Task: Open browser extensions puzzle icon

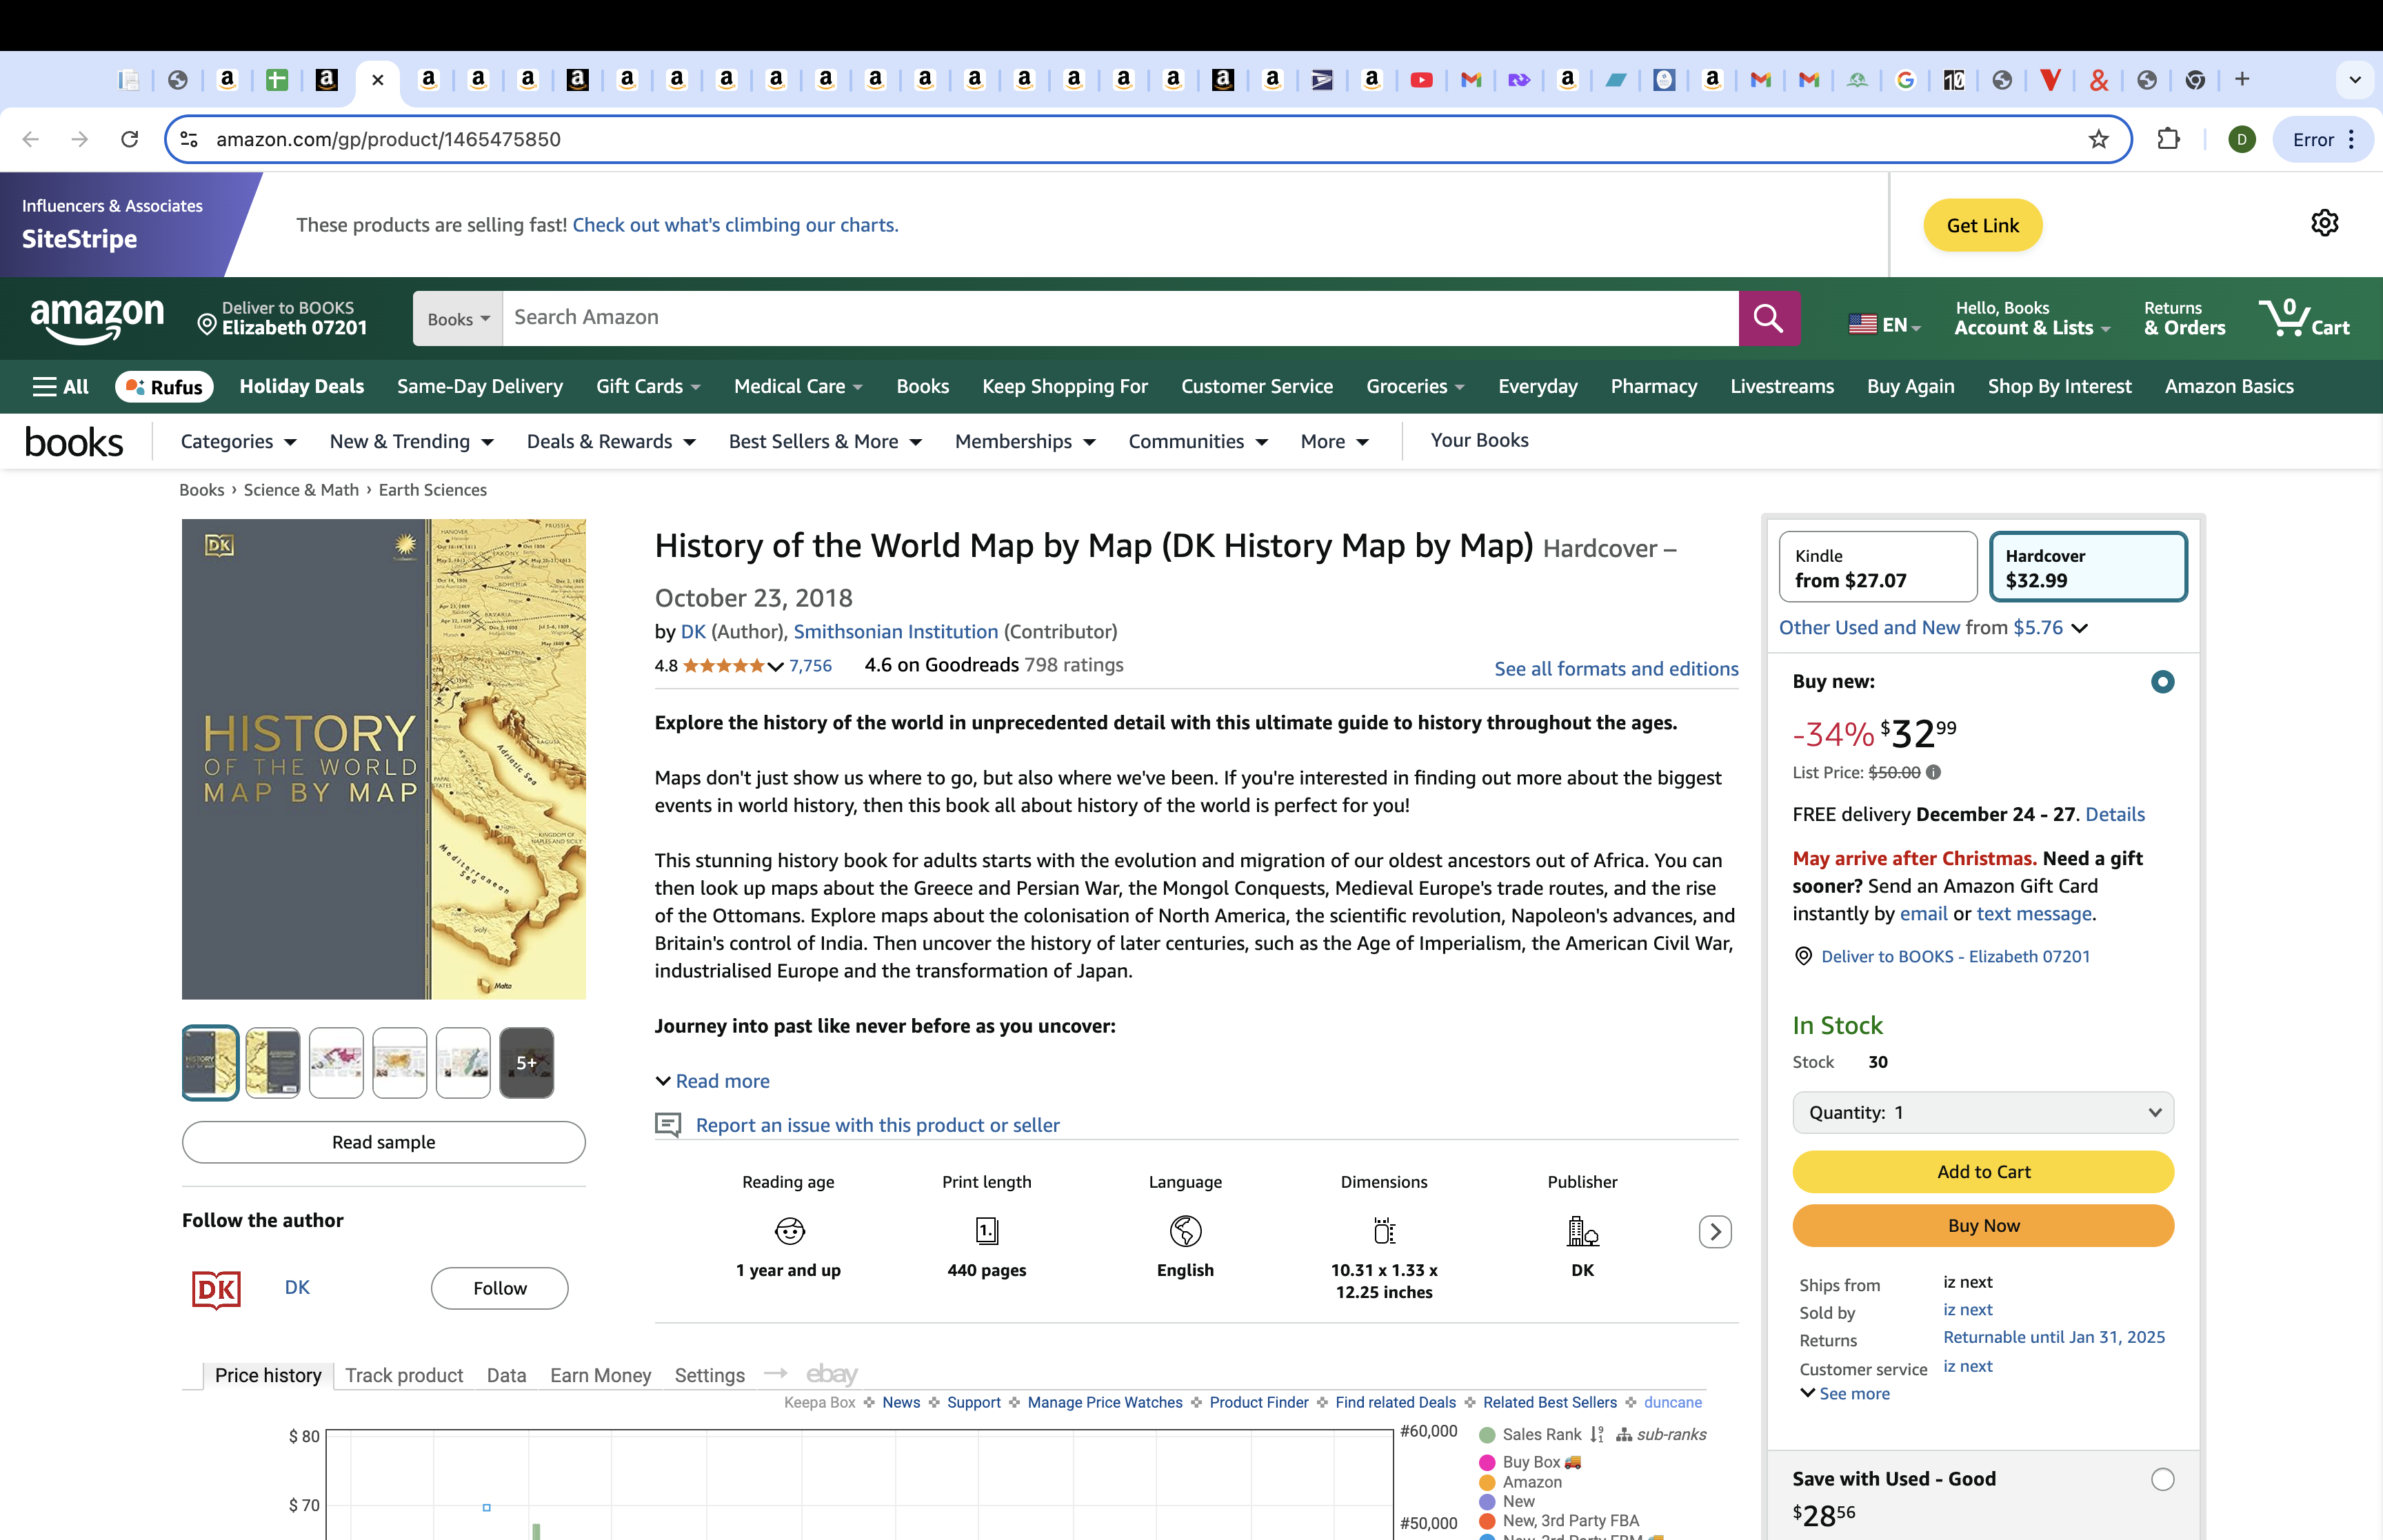Action: [2168, 139]
